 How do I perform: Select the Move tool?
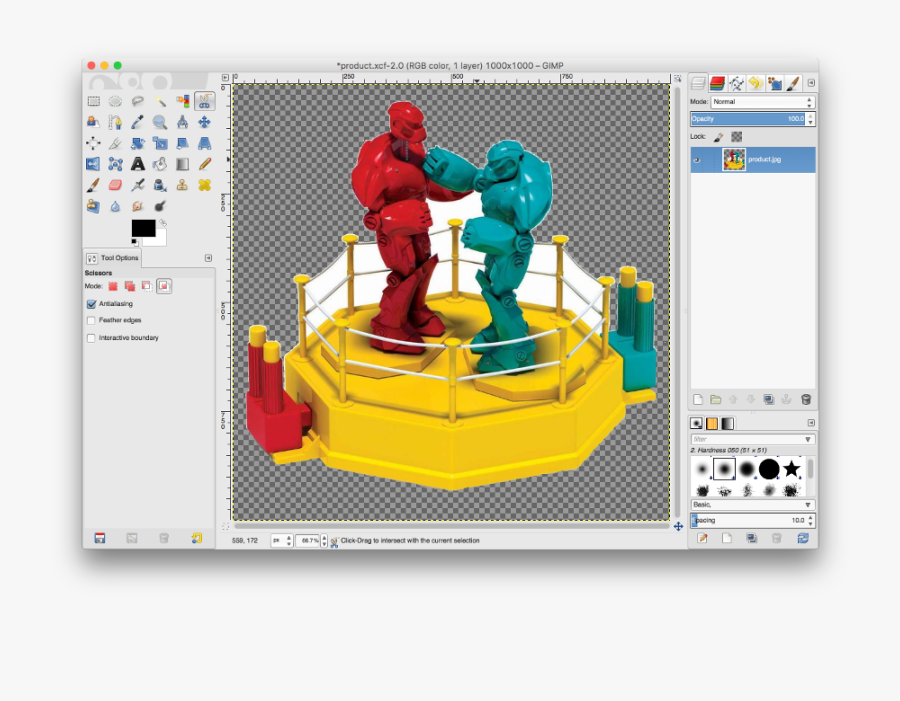204,122
